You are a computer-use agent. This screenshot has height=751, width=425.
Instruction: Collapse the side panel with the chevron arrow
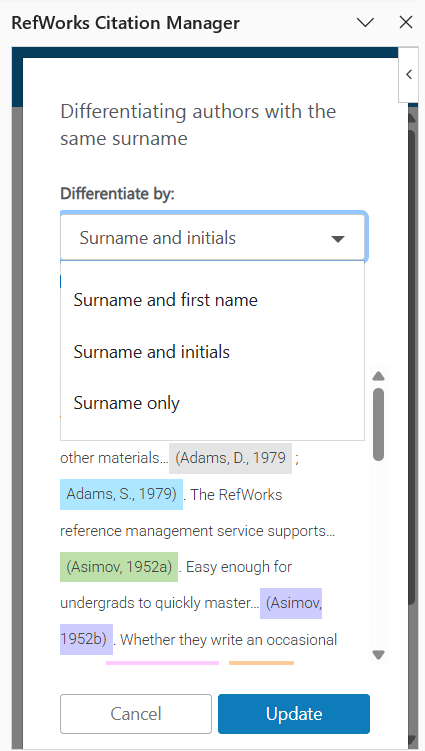409,75
